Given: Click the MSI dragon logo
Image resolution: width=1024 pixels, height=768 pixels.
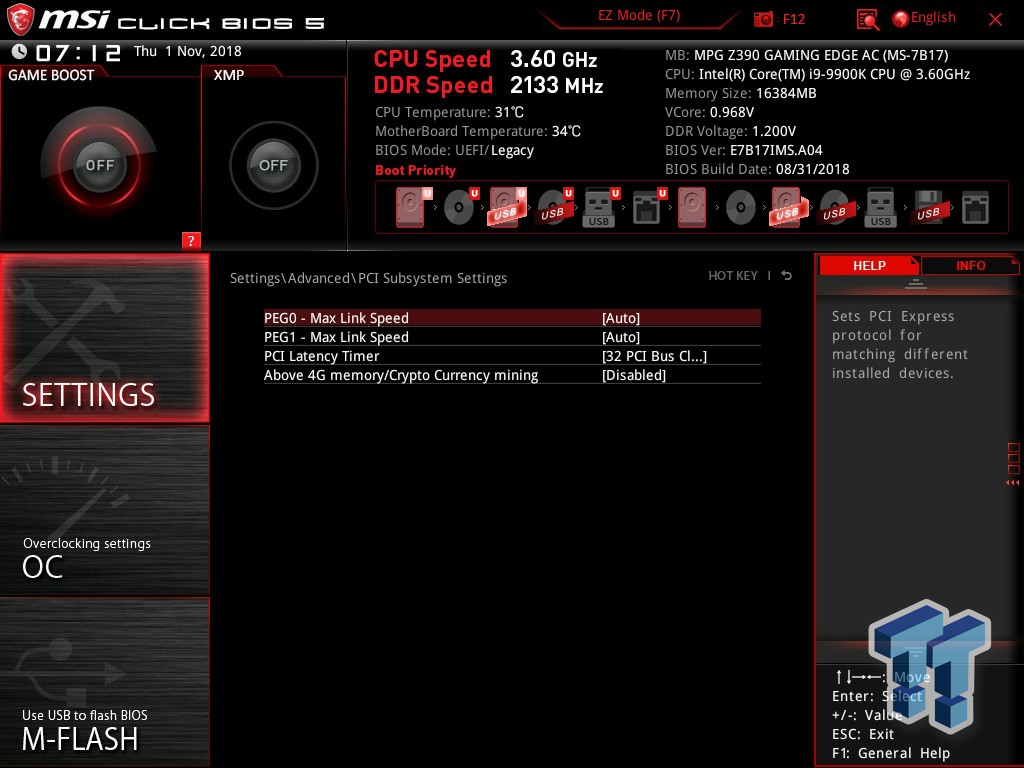Looking at the screenshot, I should (20, 20).
